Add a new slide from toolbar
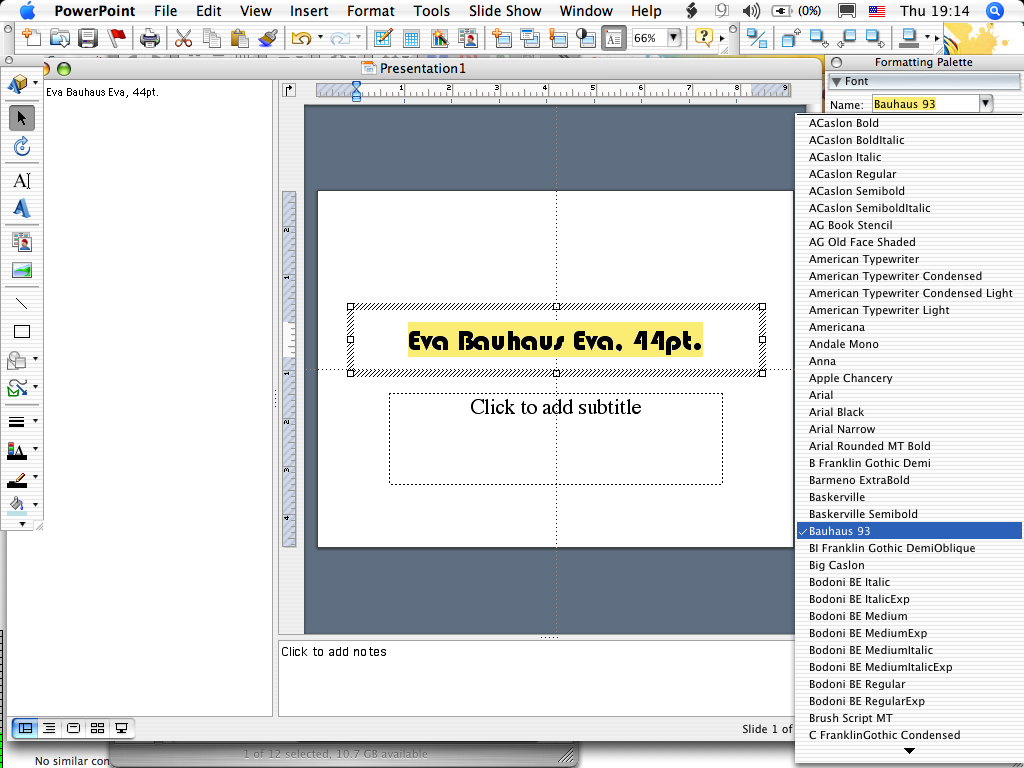This screenshot has height=768, width=1024. pyautogui.click(x=501, y=38)
